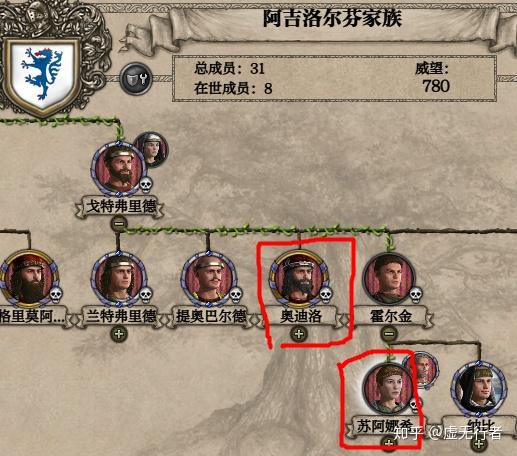Click the portrait of 霍尔金

389,279
